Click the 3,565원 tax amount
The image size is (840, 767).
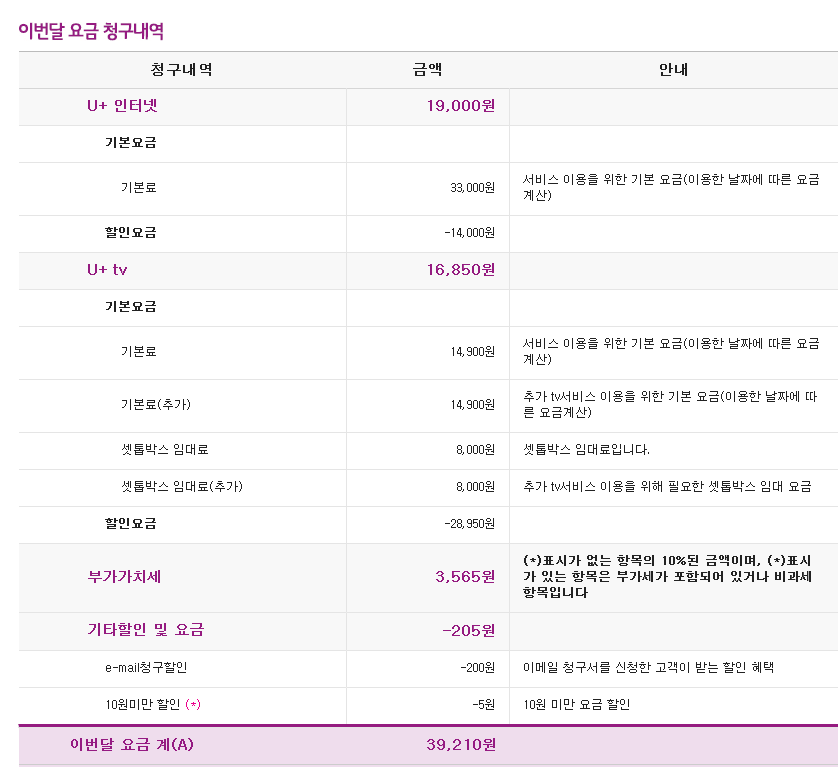pyautogui.click(x=464, y=577)
